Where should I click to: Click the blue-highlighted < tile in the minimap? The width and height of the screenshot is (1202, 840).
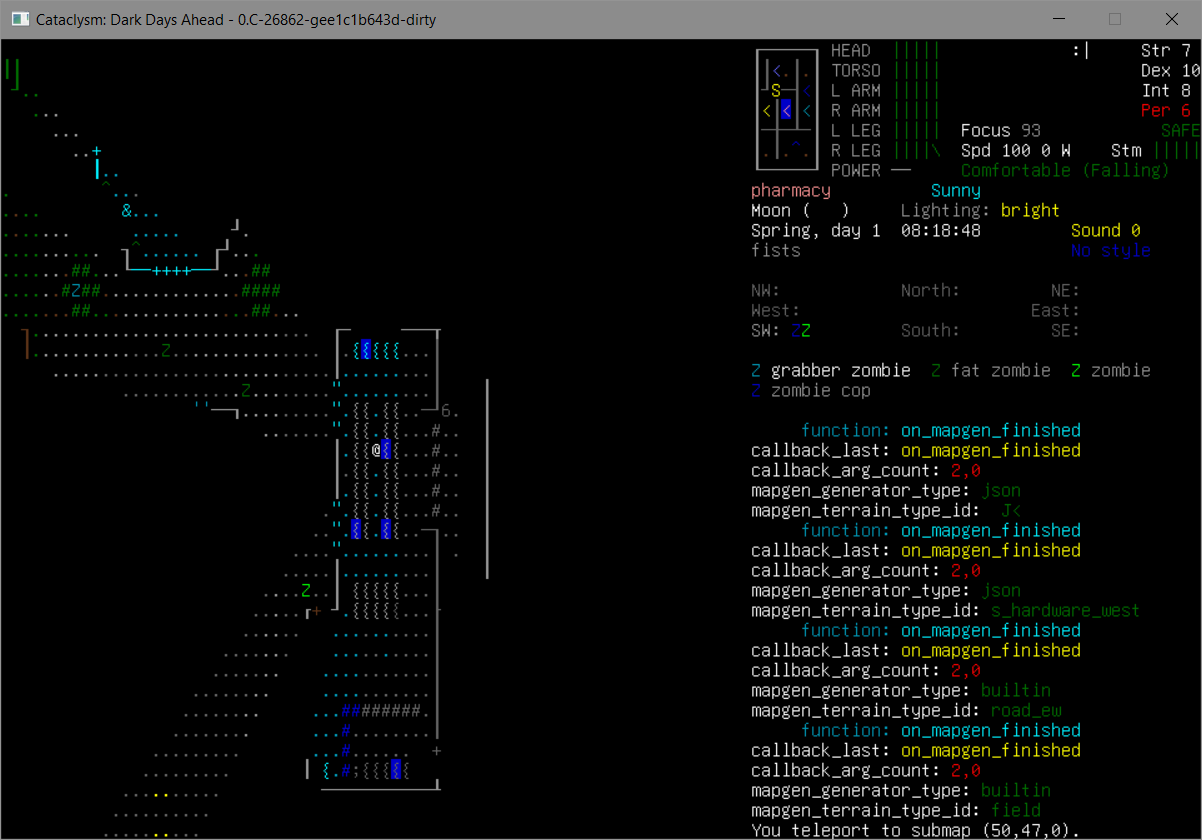click(x=786, y=110)
